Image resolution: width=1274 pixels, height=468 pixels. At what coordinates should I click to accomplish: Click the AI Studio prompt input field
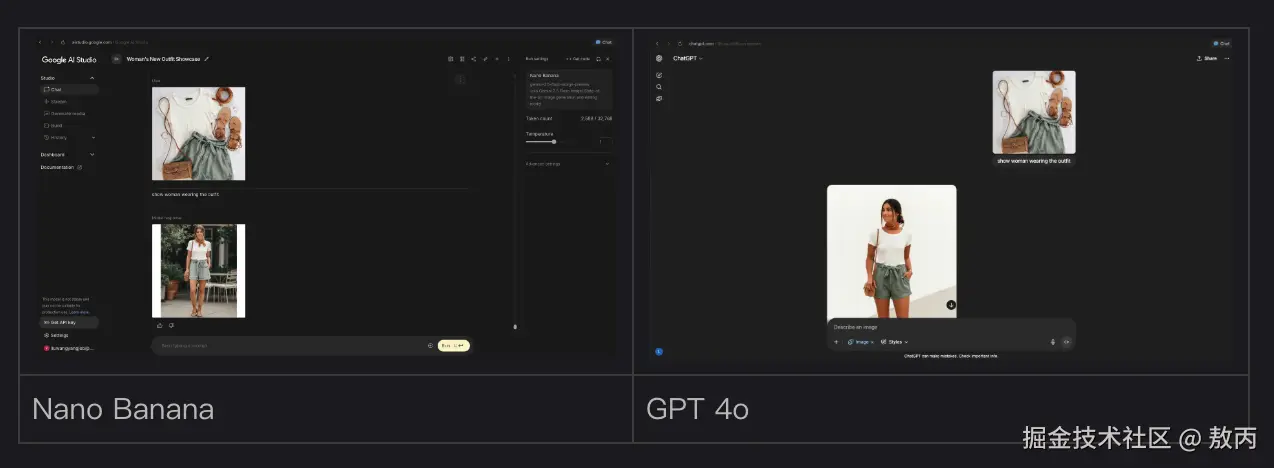[290, 345]
